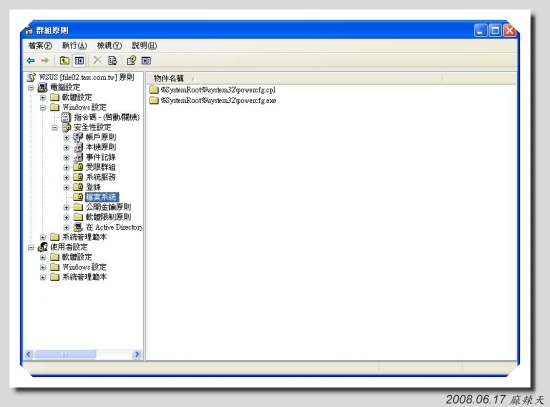The height and width of the screenshot is (407, 550).
Task: Open the 執行(A) menu
Action: pyautogui.click(x=75, y=46)
